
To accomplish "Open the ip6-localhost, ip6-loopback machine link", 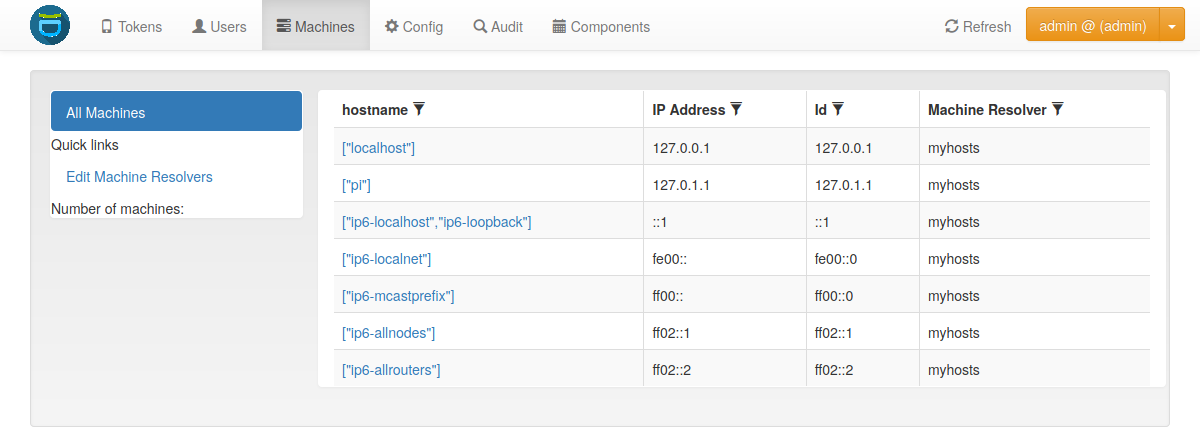I will point(437,222).
